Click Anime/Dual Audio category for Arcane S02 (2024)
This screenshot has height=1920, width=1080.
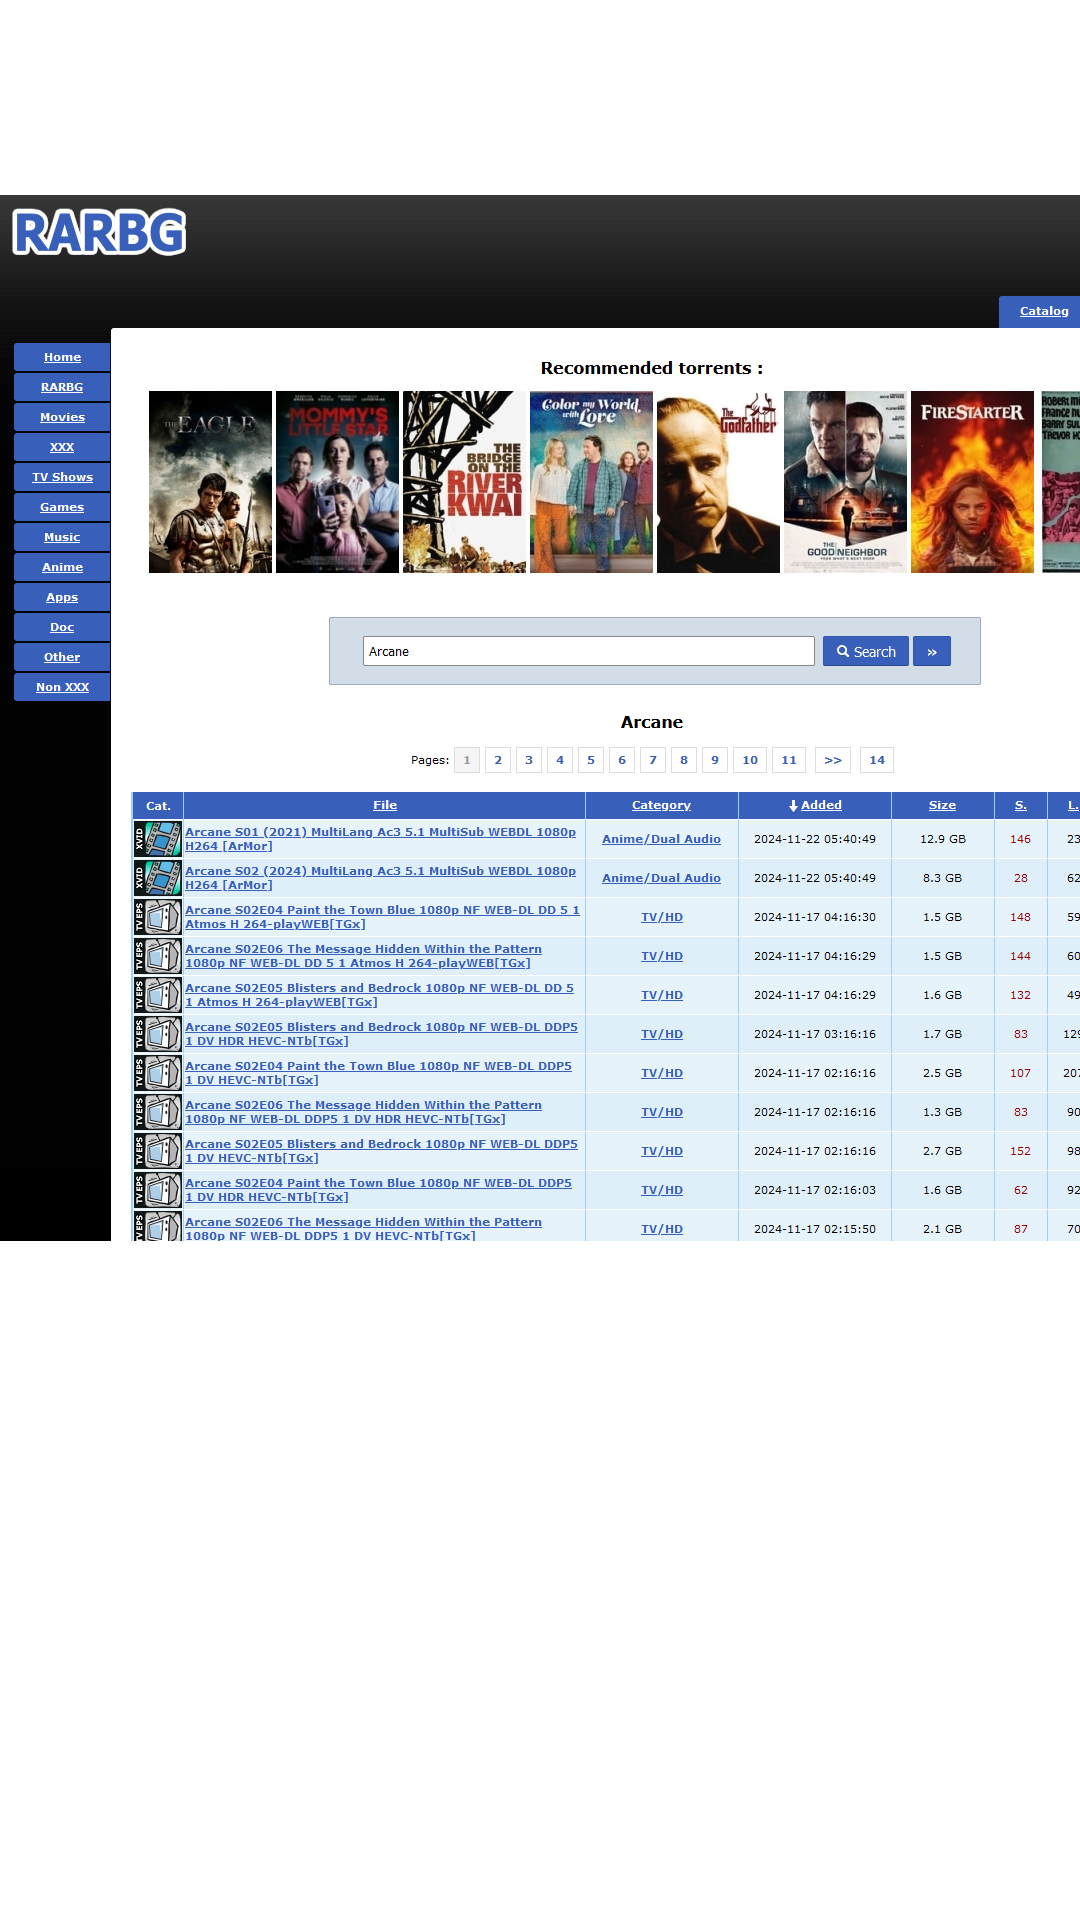point(661,878)
